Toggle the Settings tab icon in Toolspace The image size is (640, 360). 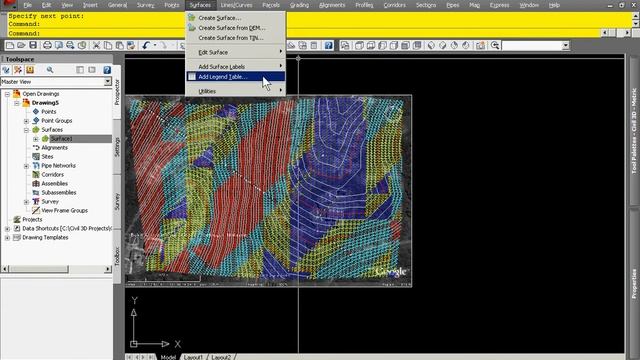(x=18, y=70)
